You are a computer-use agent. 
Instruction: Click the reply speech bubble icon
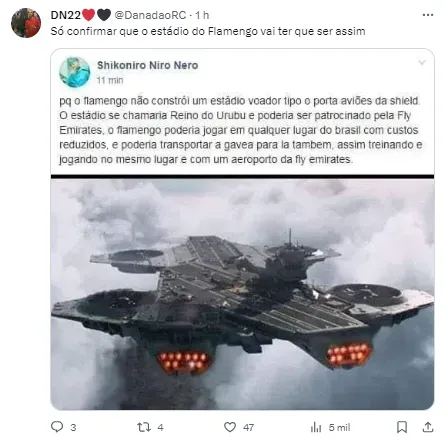[57, 427]
